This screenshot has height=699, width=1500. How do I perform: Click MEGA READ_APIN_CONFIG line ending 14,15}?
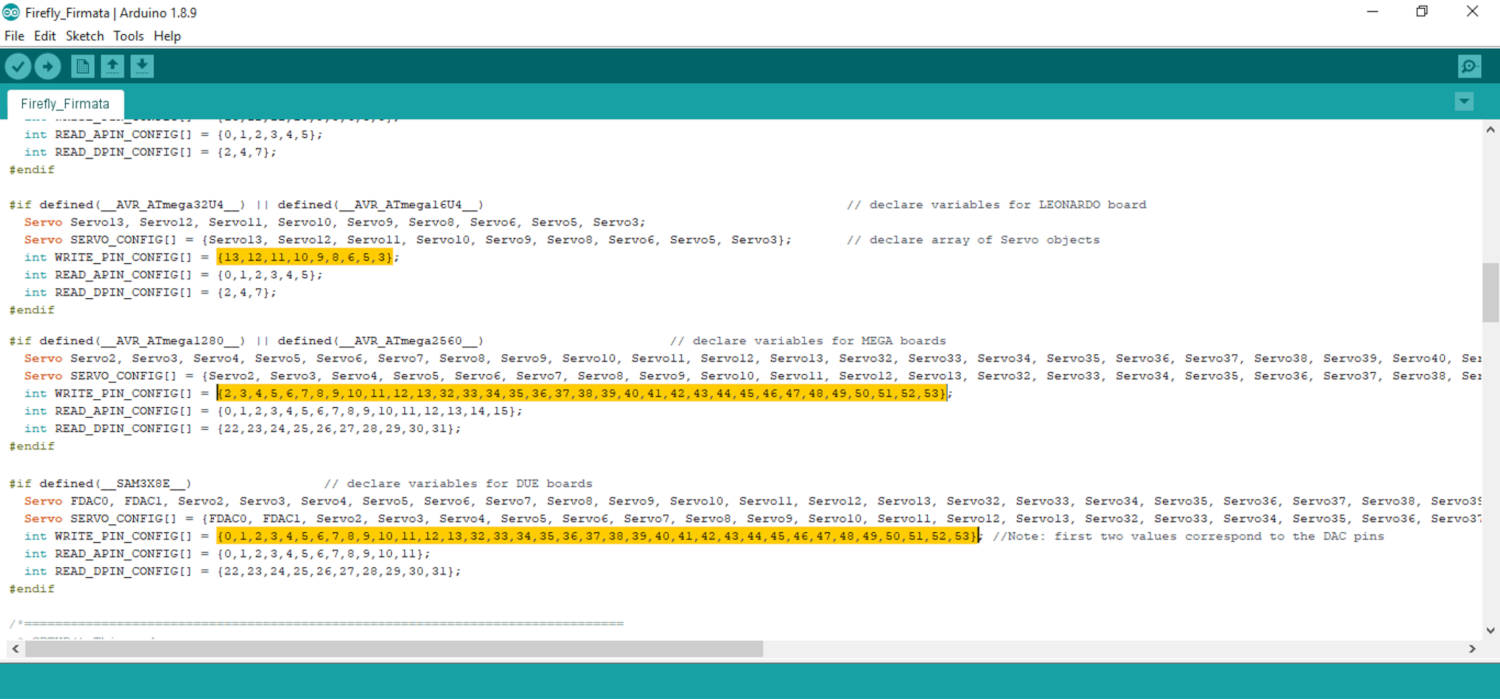[x=274, y=411]
